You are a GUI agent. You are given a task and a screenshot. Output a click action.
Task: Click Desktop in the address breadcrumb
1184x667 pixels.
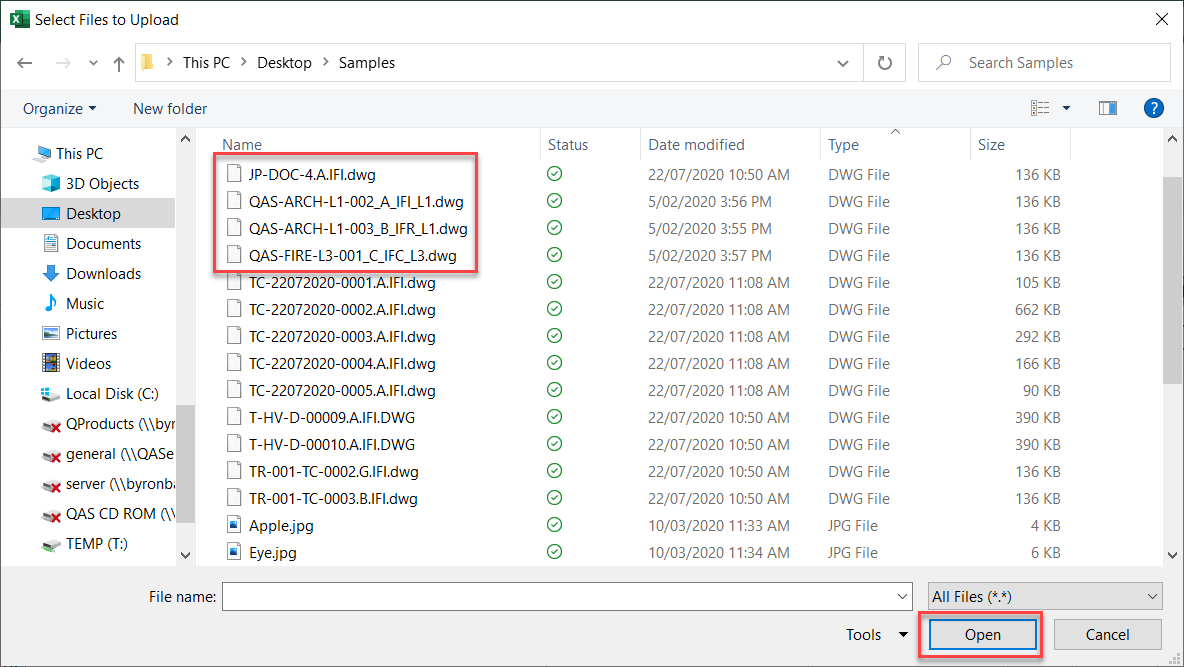[x=284, y=63]
